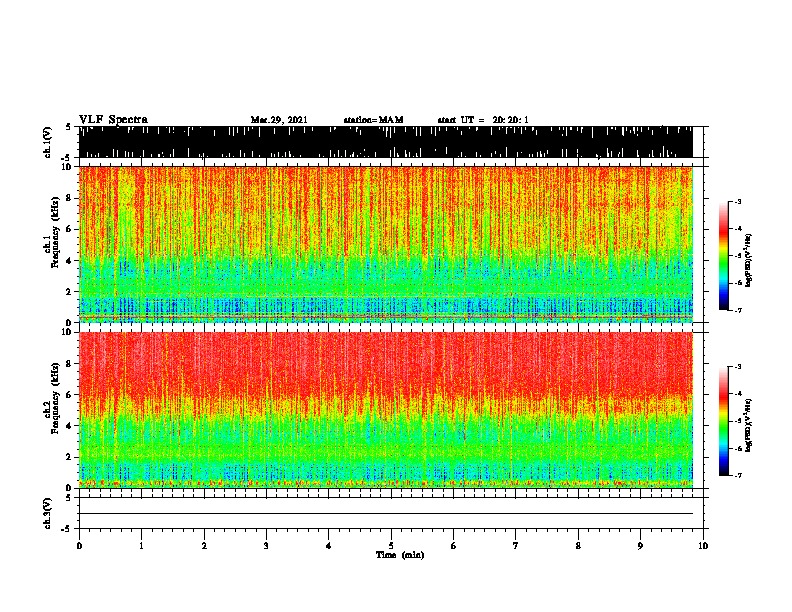Screen dimensions: 792x612
Task: Click time axis tick label "4"
Action: coord(329,546)
